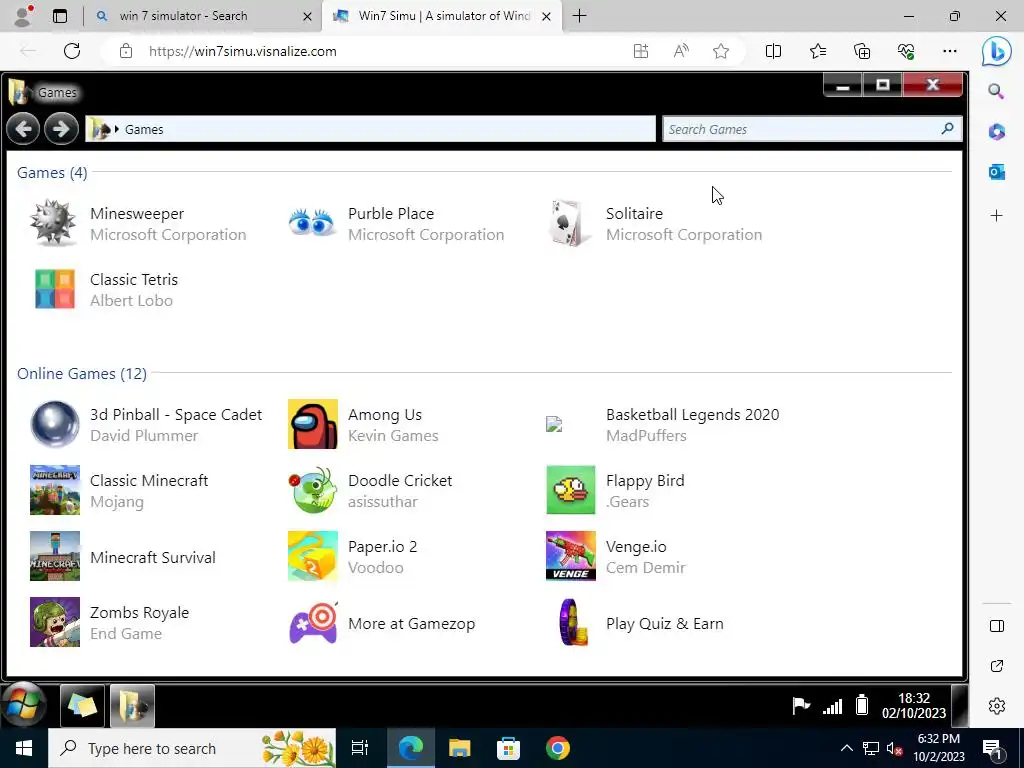This screenshot has width=1024, height=768.
Task: Open the Play Quiz & Earn coin icon
Action: click(x=573, y=622)
